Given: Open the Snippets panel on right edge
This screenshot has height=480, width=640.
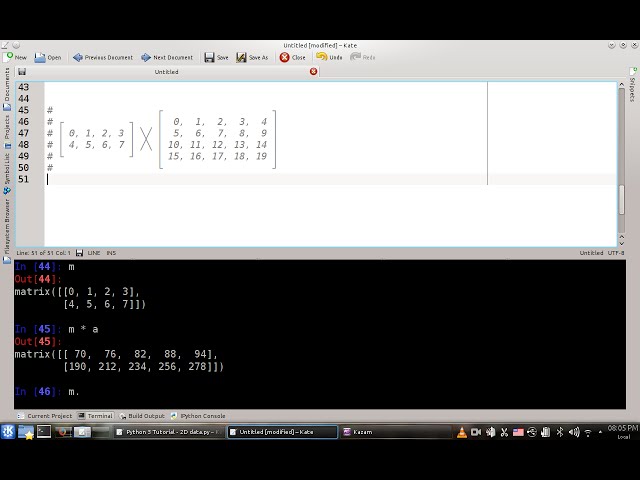Looking at the screenshot, I should point(632,85).
